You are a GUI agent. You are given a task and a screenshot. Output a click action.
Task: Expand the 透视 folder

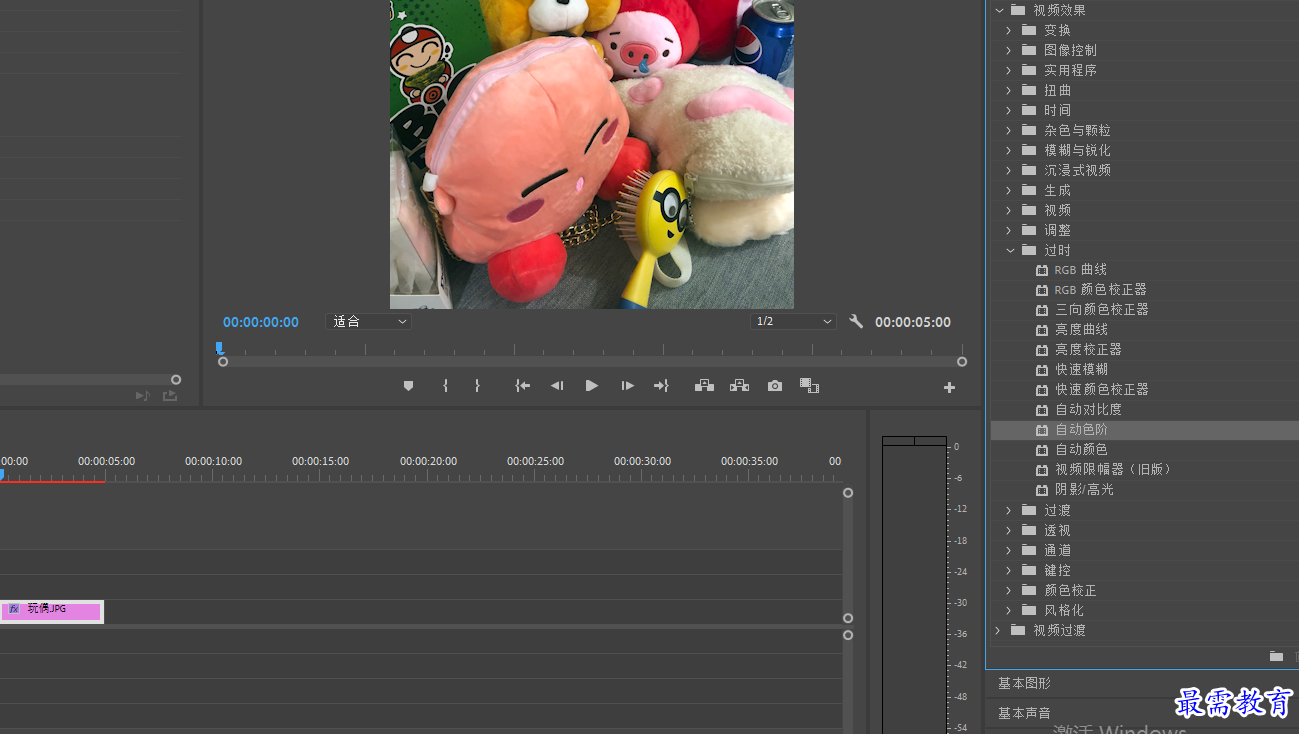pos(1009,530)
